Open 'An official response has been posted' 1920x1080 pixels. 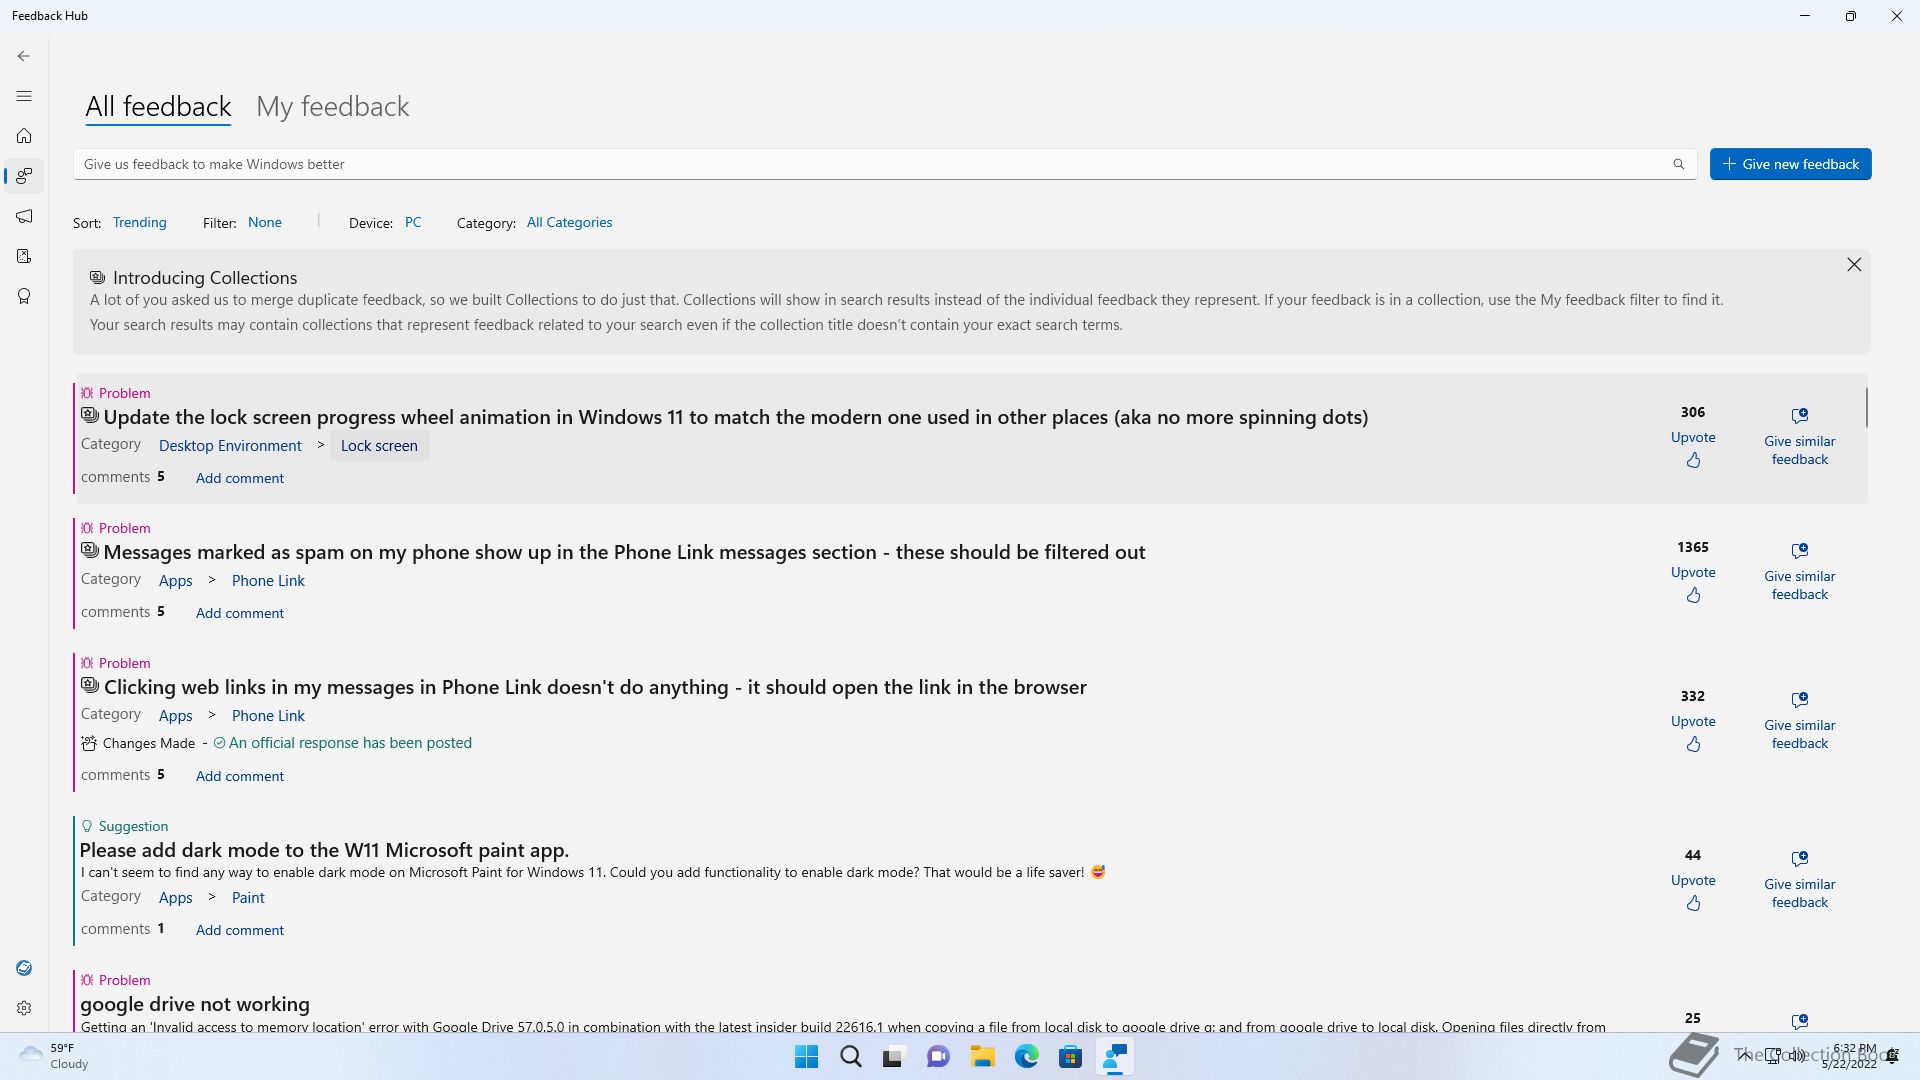[x=350, y=743]
